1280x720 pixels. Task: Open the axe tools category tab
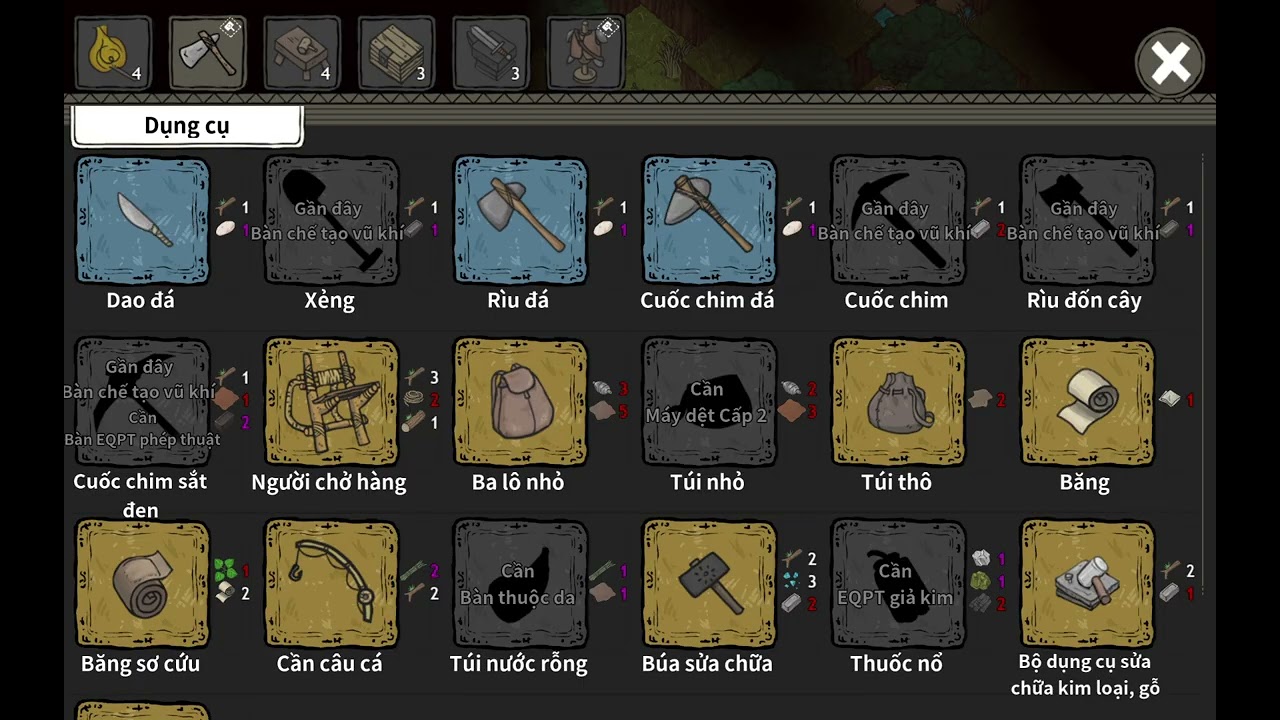point(208,53)
